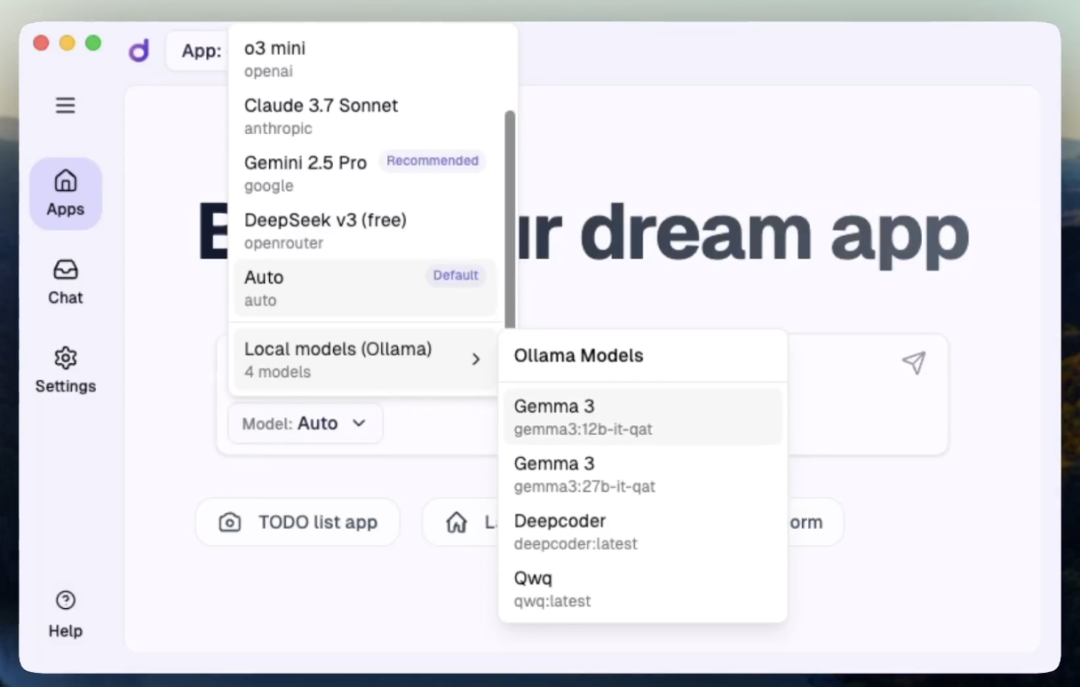Select Claude 3.7 Sonnet model
This screenshot has height=687, width=1080.
365,116
